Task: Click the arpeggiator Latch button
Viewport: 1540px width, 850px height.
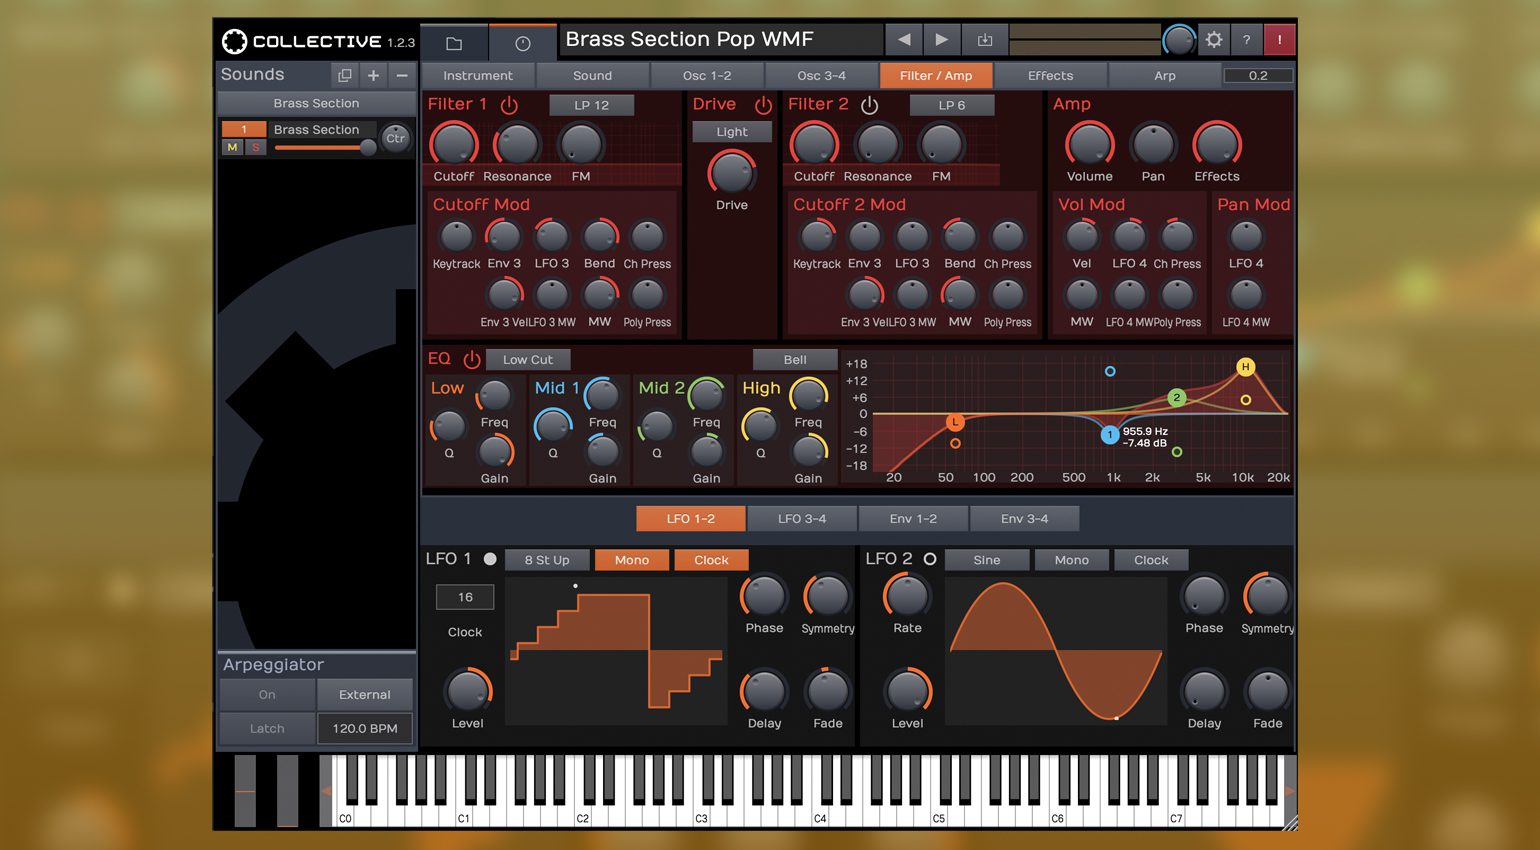Action: [267, 729]
